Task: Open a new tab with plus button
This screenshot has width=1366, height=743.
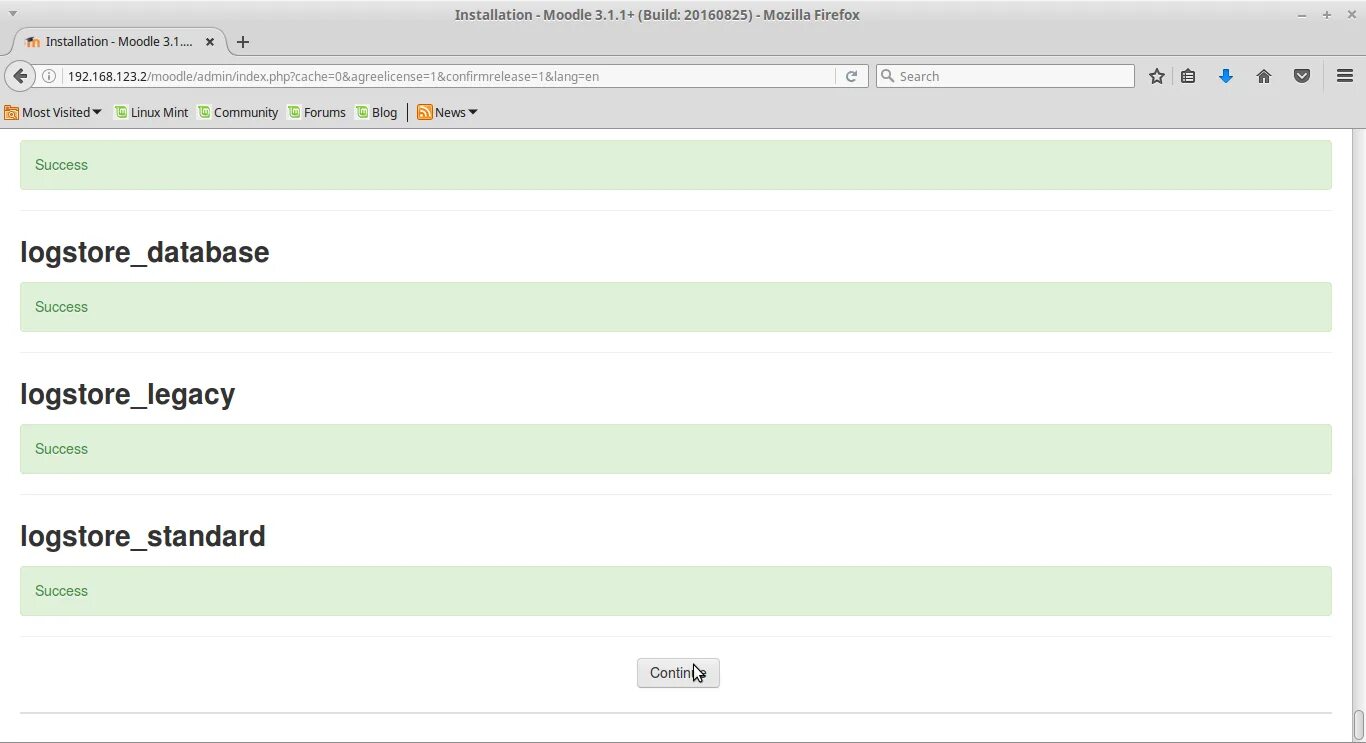Action: click(x=242, y=42)
